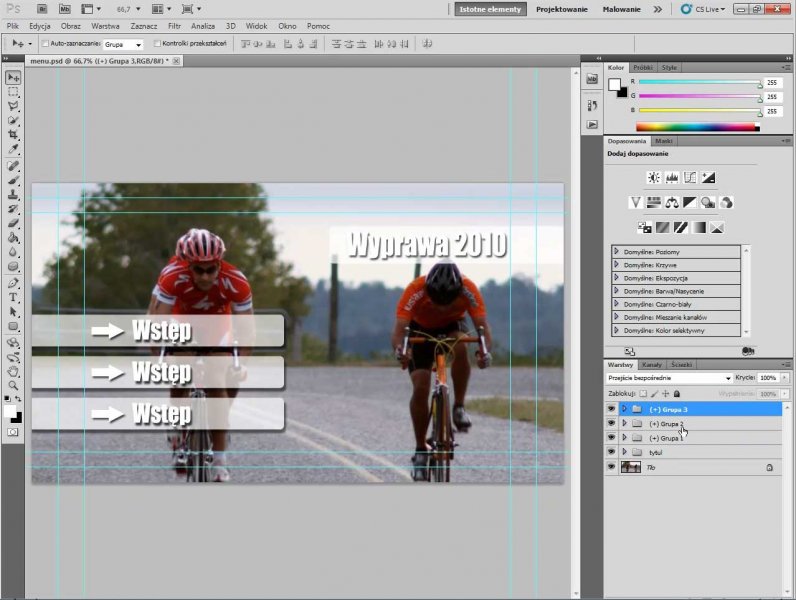Tick the Kontrolki przekształceń checkbox
796x600 pixels.
click(x=156, y=44)
